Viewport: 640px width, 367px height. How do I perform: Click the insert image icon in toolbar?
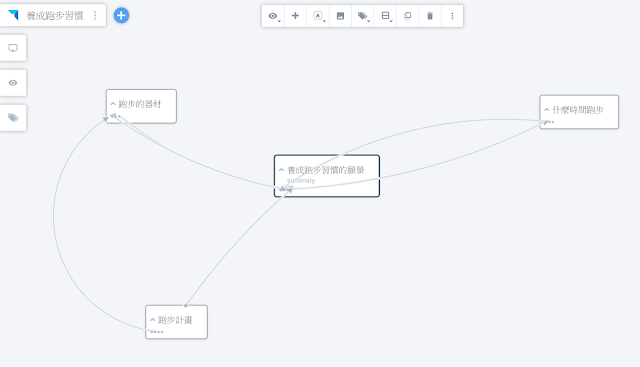click(x=340, y=16)
